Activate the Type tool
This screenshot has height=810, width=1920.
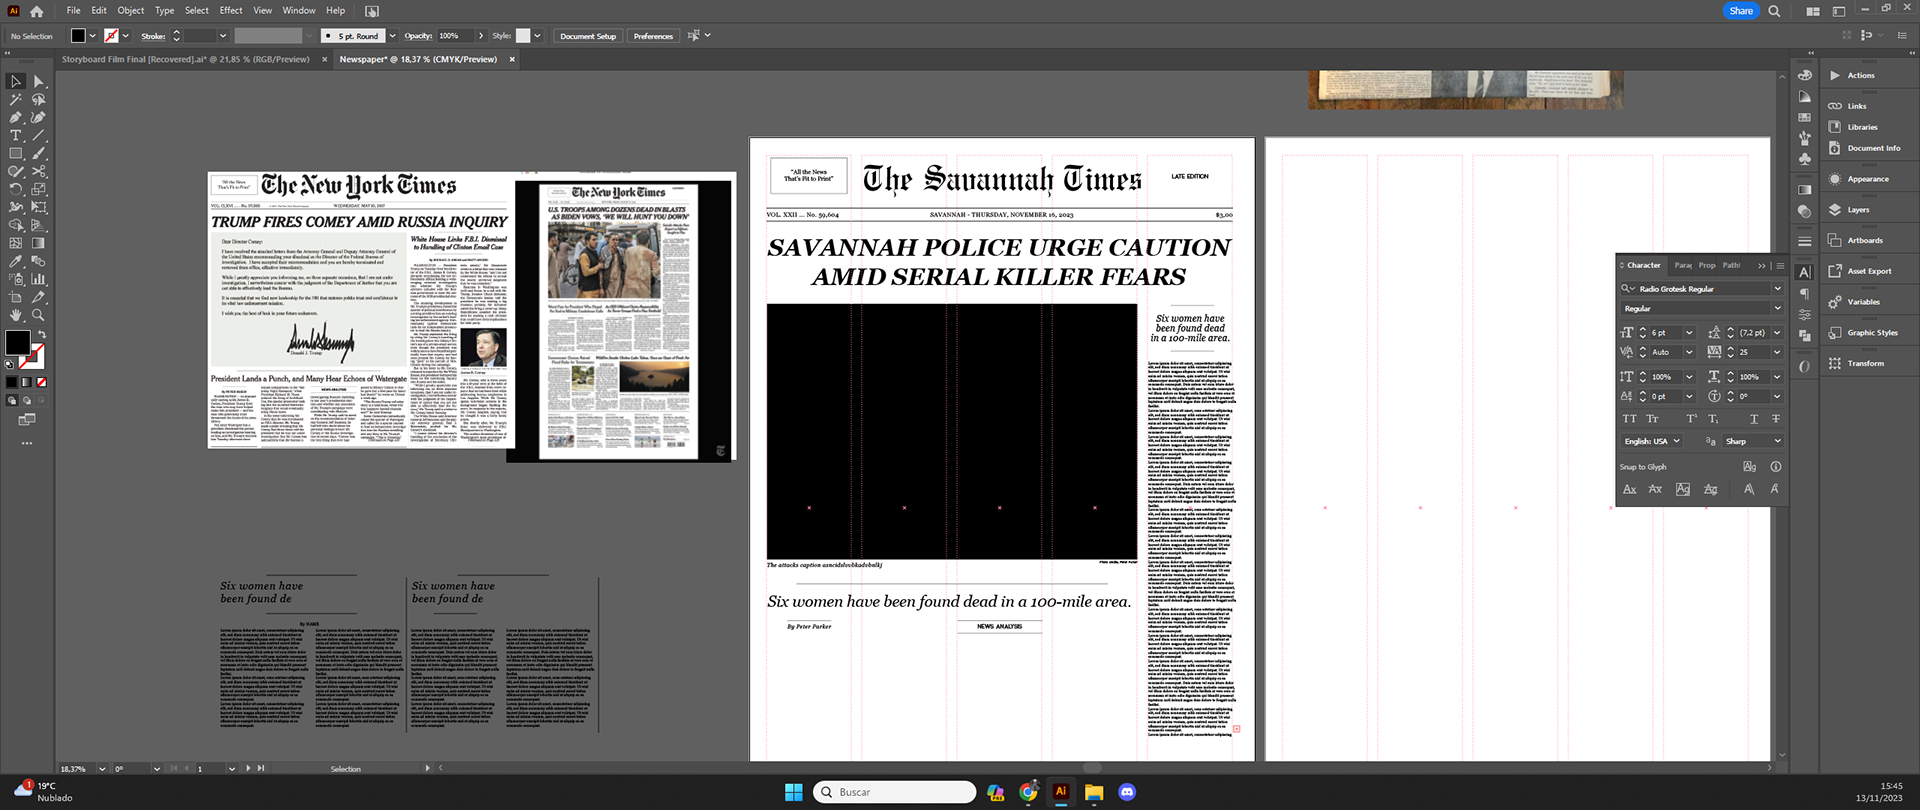16,135
